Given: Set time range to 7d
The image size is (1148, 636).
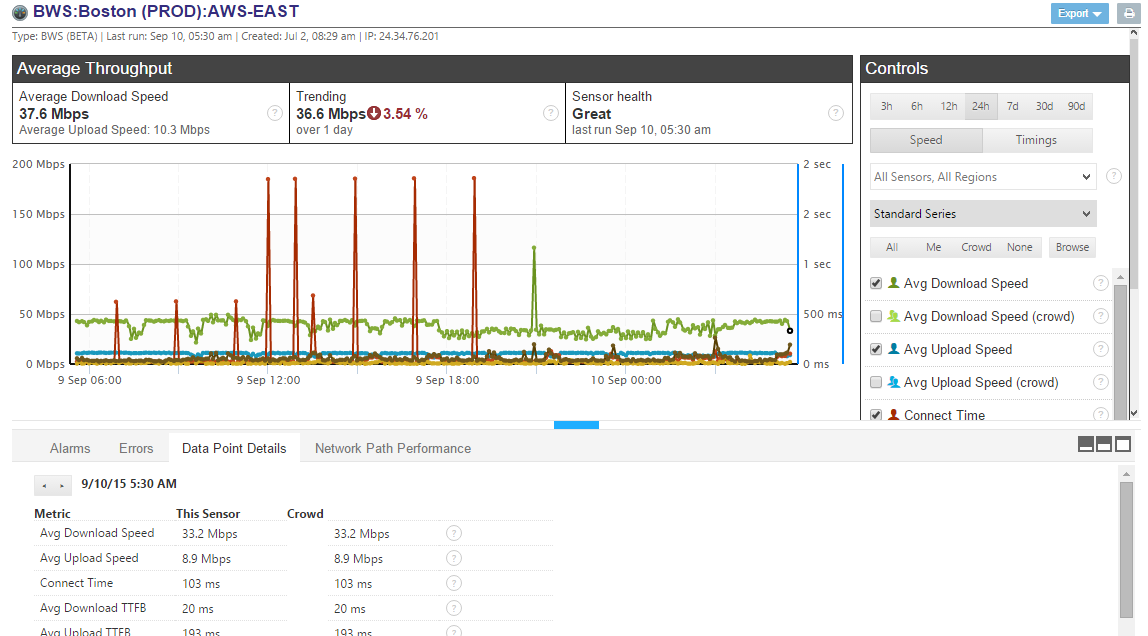Looking at the screenshot, I should tap(1013, 106).
